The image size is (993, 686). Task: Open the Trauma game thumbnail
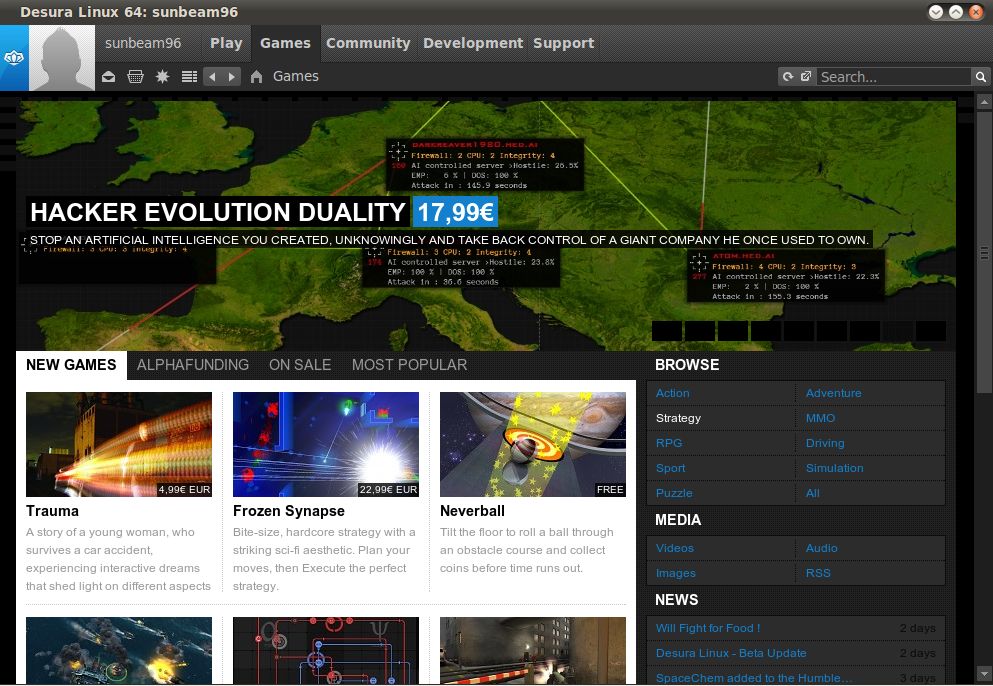119,444
